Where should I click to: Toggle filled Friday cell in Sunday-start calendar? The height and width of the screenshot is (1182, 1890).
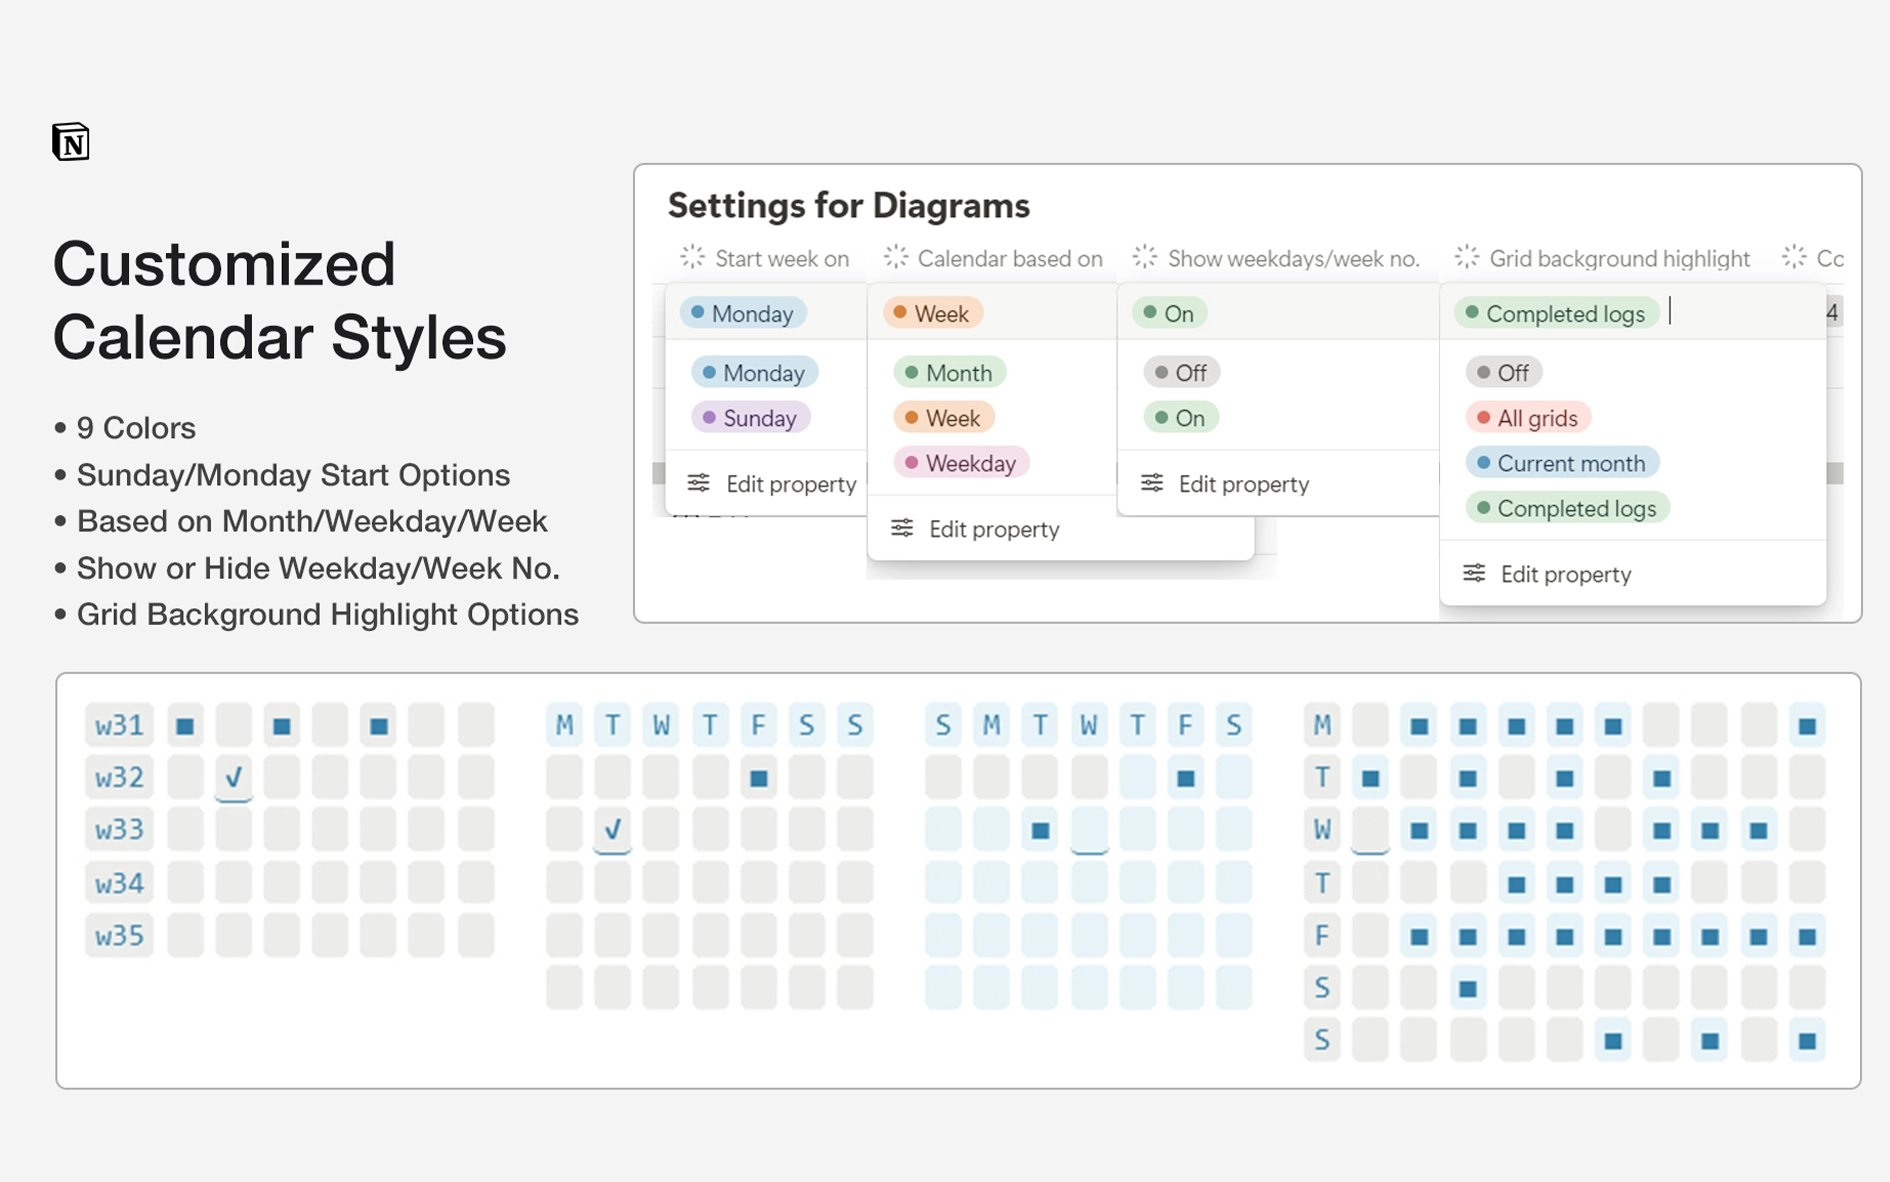pyautogui.click(x=1185, y=777)
